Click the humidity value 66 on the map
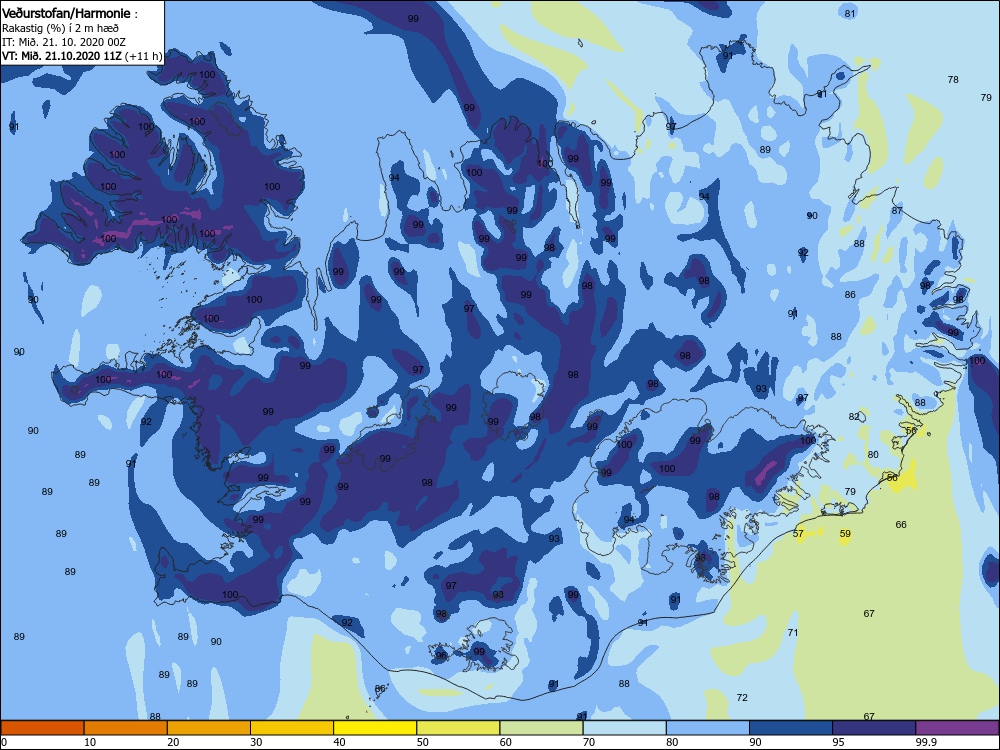Viewport: 1000px width, 750px height. (x=901, y=525)
